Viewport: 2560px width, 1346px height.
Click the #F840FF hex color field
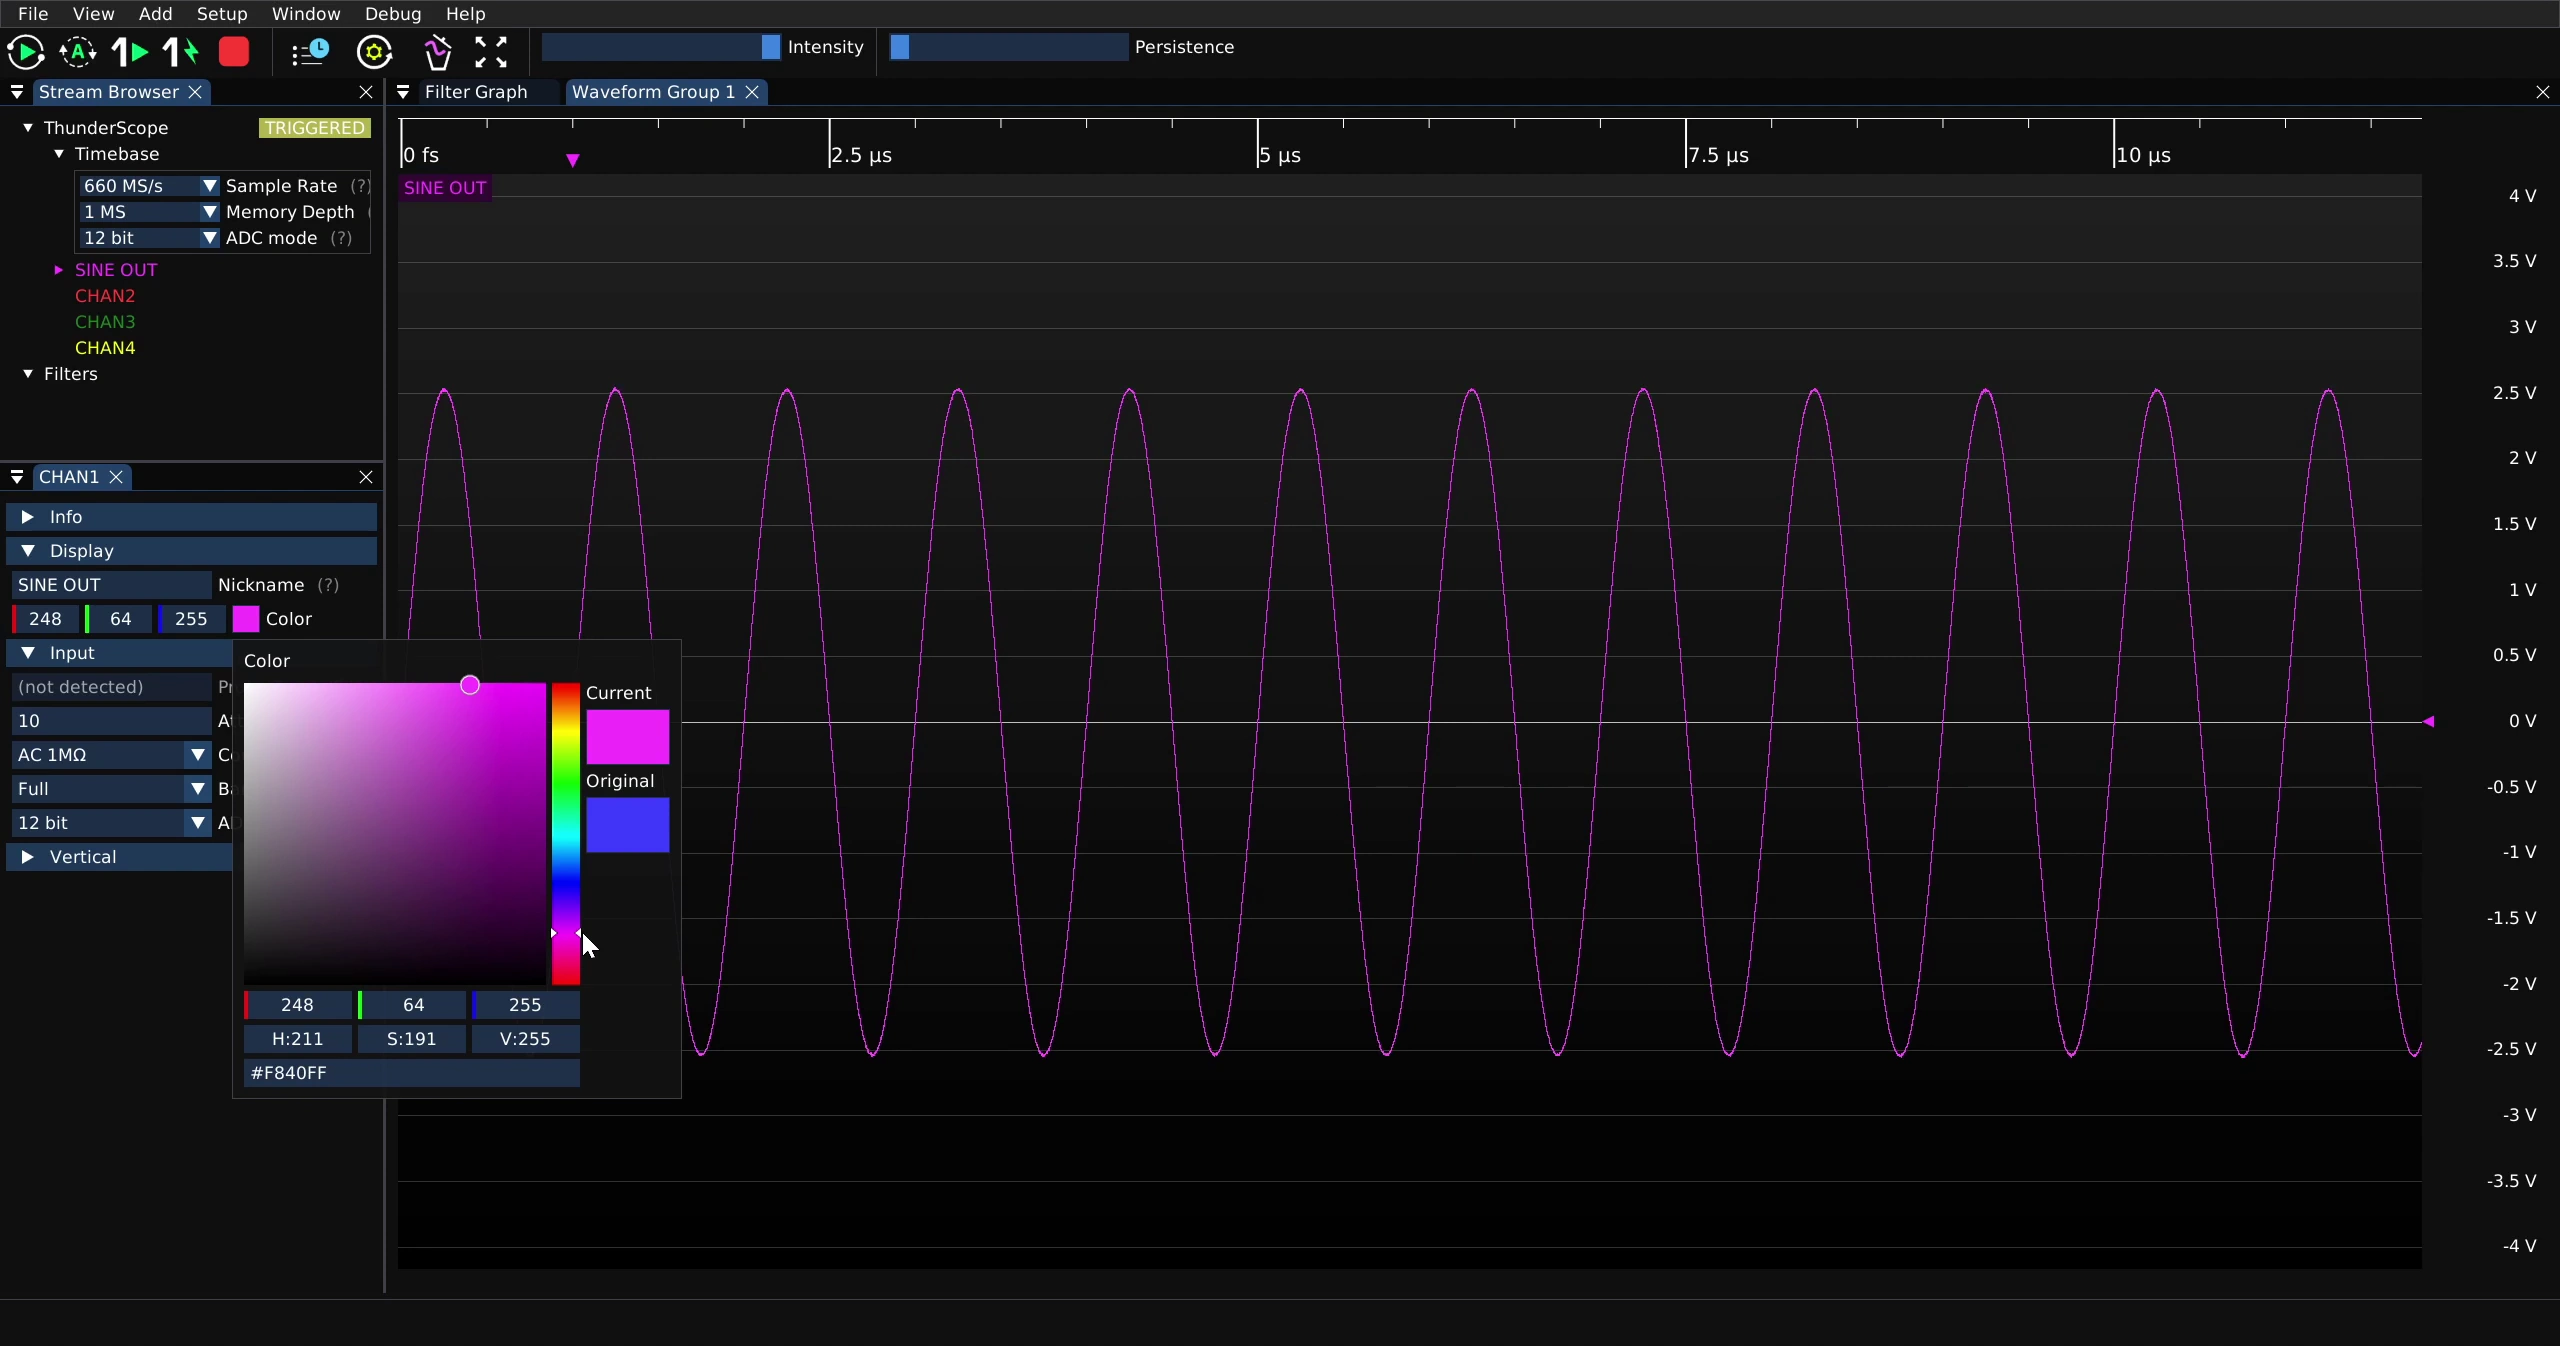tap(412, 1073)
